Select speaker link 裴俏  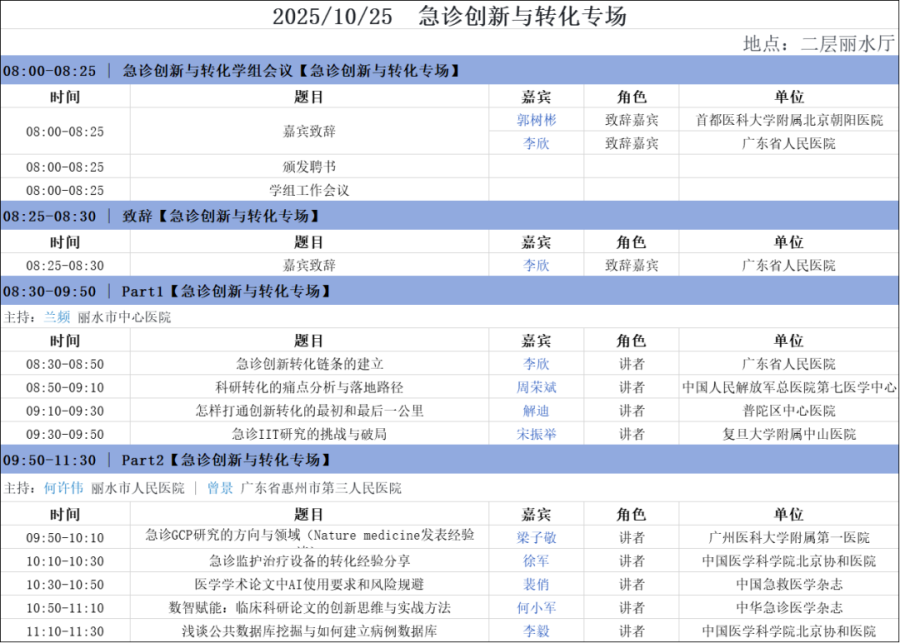coord(536,584)
